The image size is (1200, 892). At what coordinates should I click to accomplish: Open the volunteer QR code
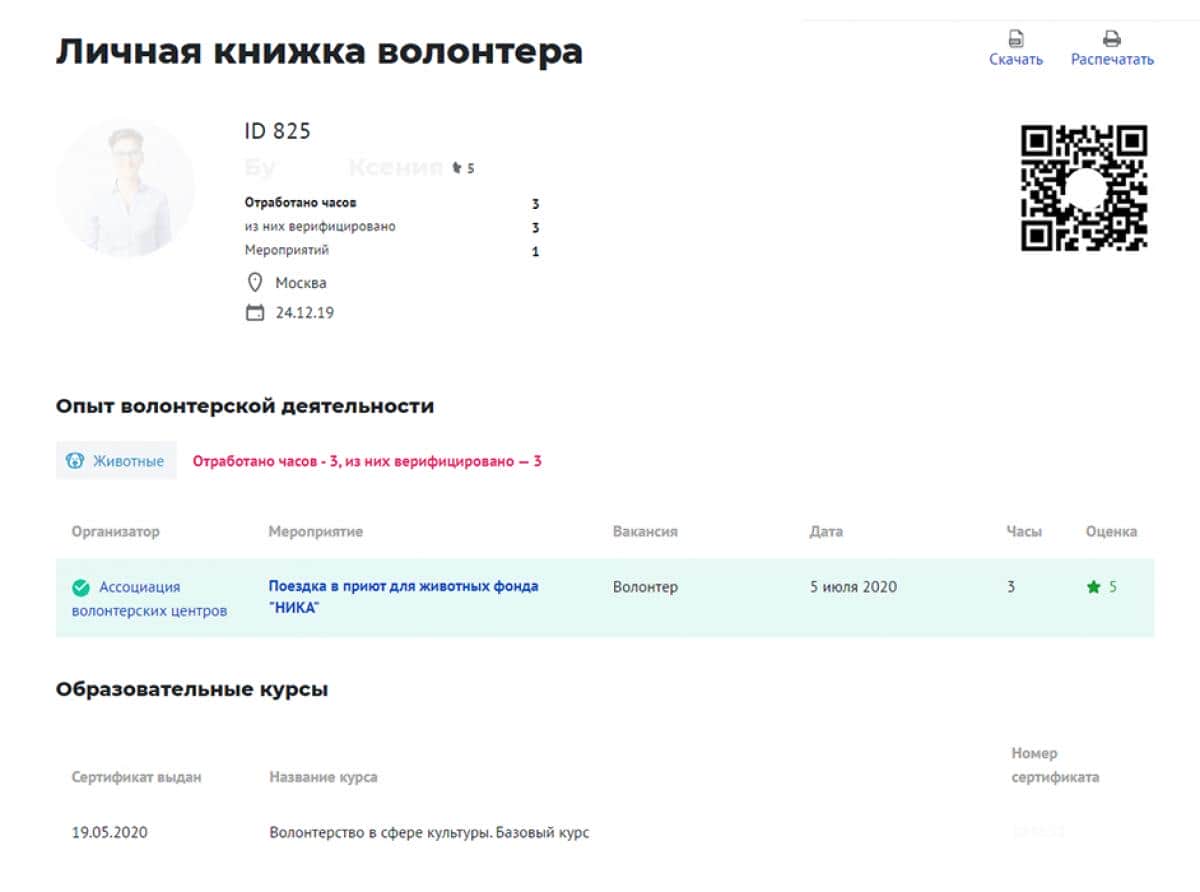[1083, 188]
